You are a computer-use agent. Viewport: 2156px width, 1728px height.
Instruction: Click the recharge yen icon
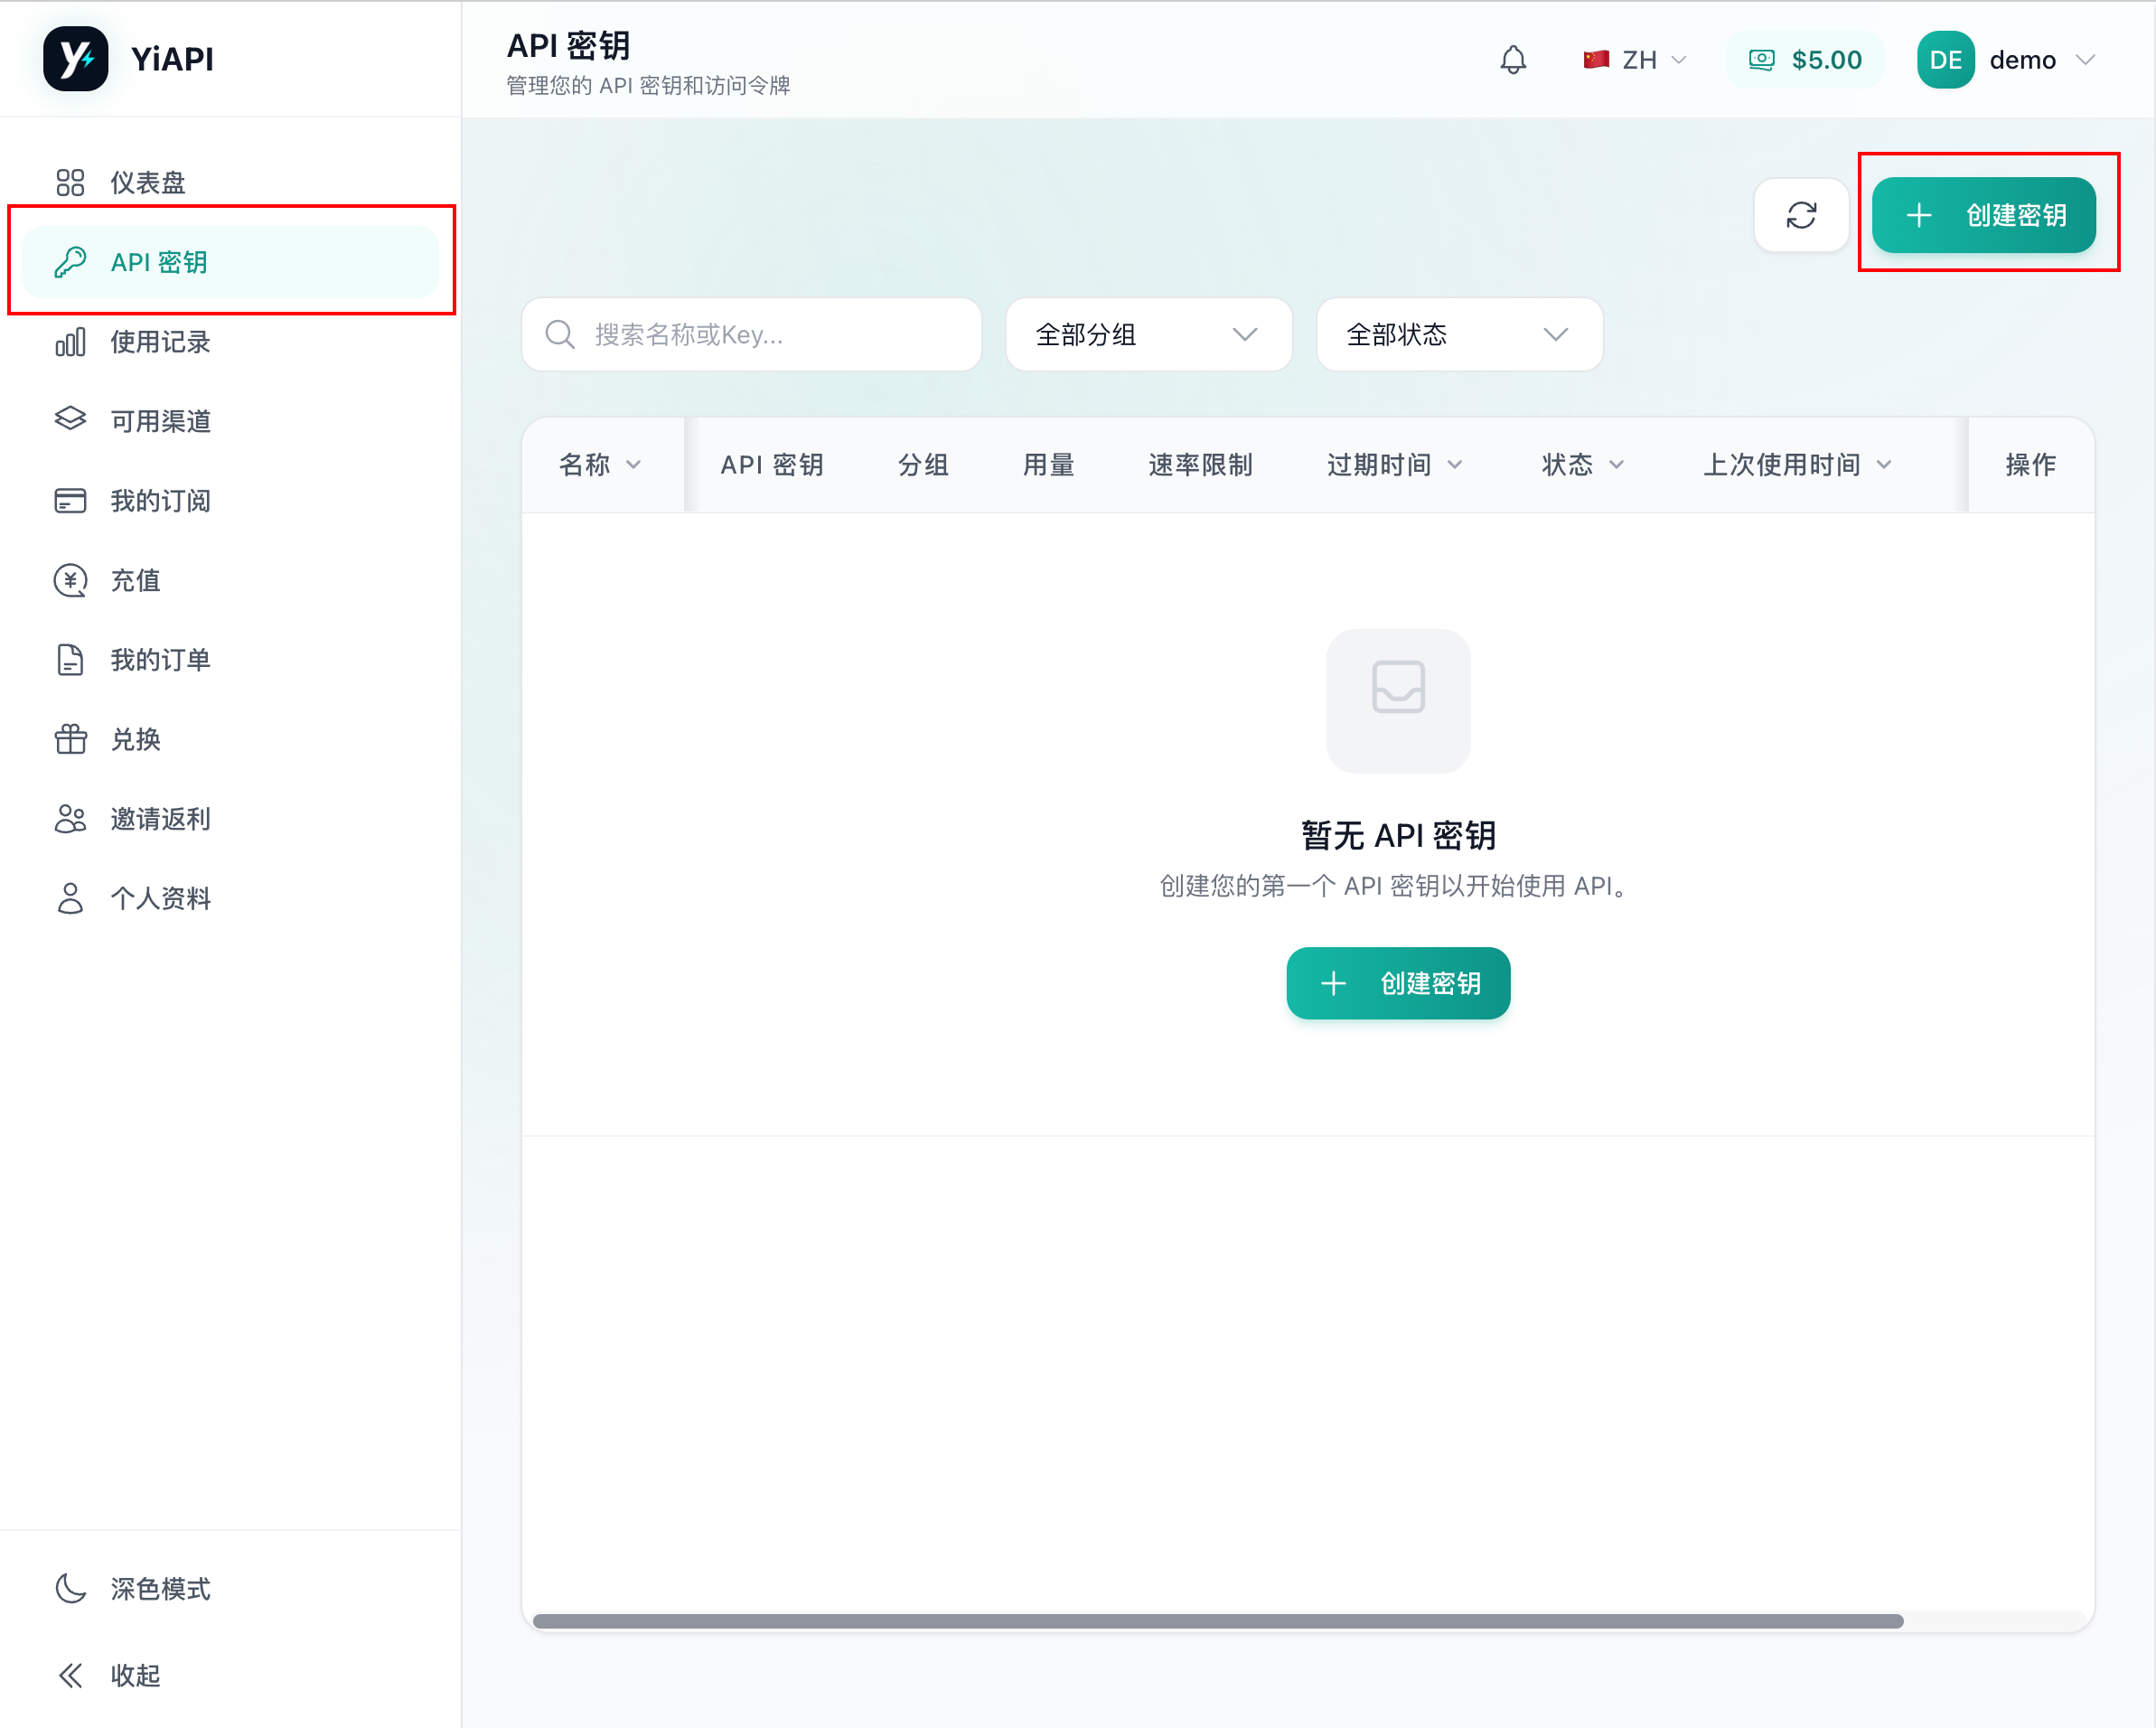(x=70, y=580)
